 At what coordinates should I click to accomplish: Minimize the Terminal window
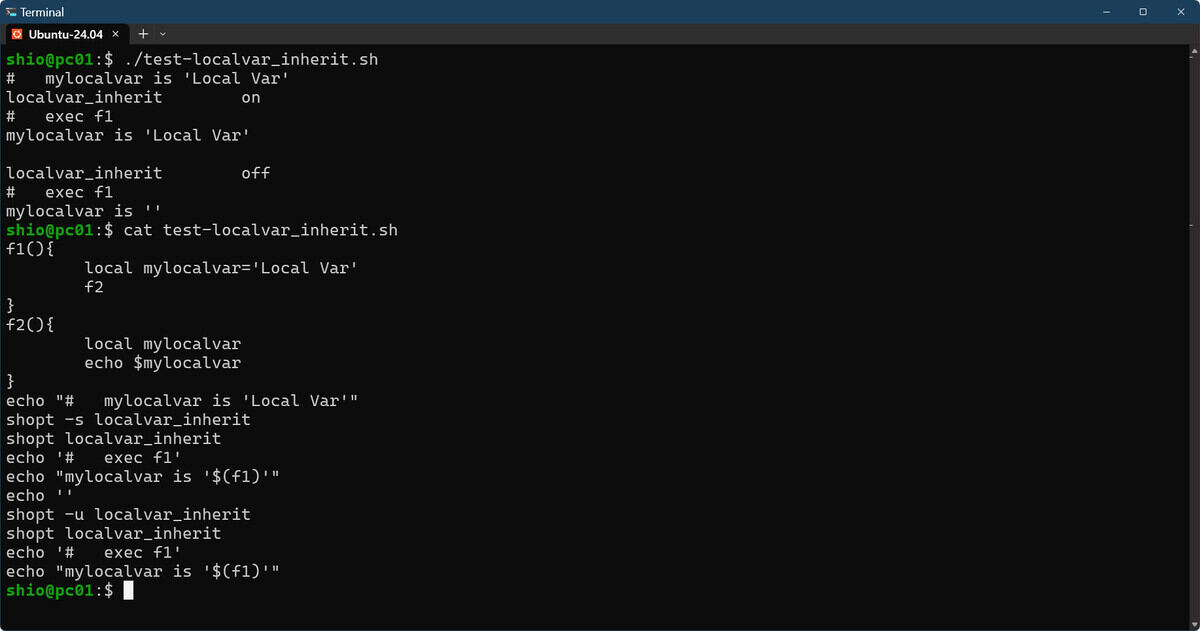pyautogui.click(x=1107, y=12)
